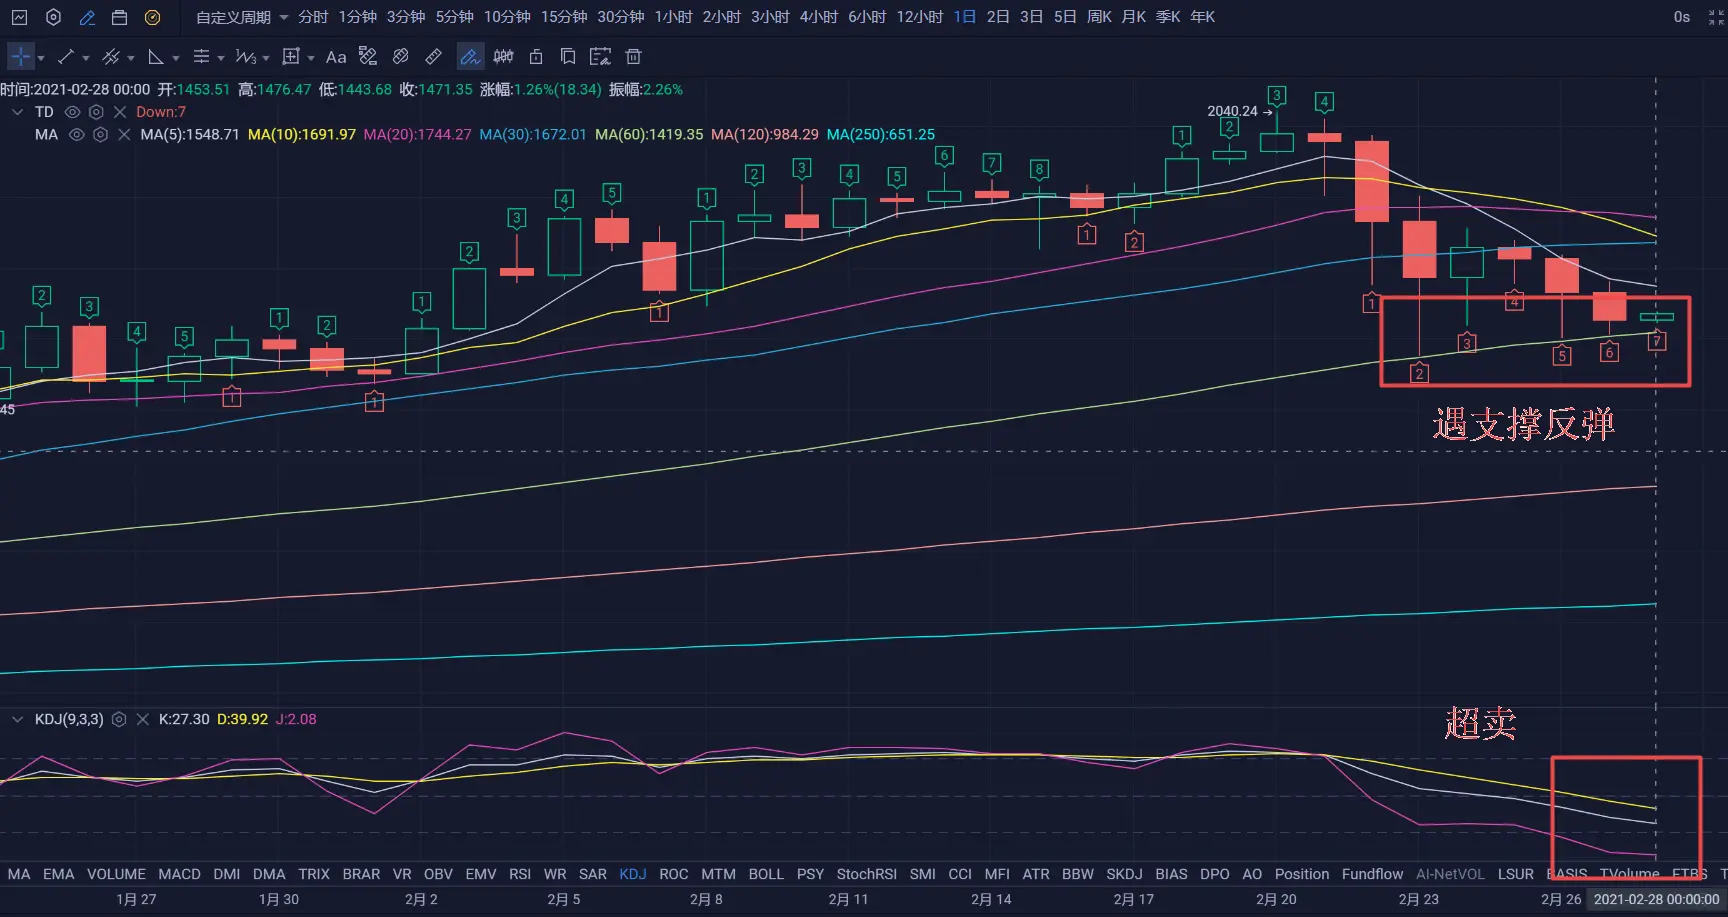Viewport: 1728px width, 917px height.
Task: Switch to the VOLUME indicator
Action: pyautogui.click(x=116, y=874)
